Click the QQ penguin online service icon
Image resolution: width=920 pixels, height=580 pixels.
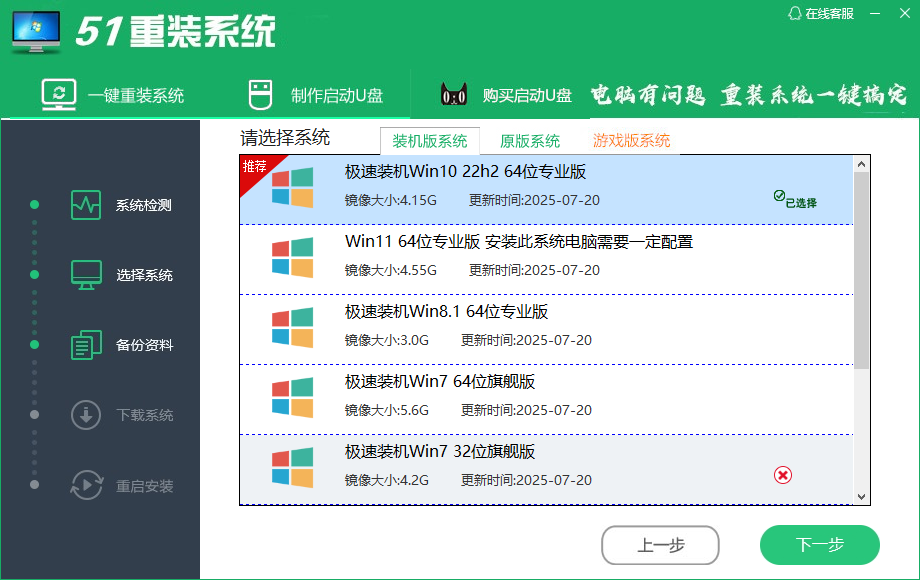[x=795, y=14]
